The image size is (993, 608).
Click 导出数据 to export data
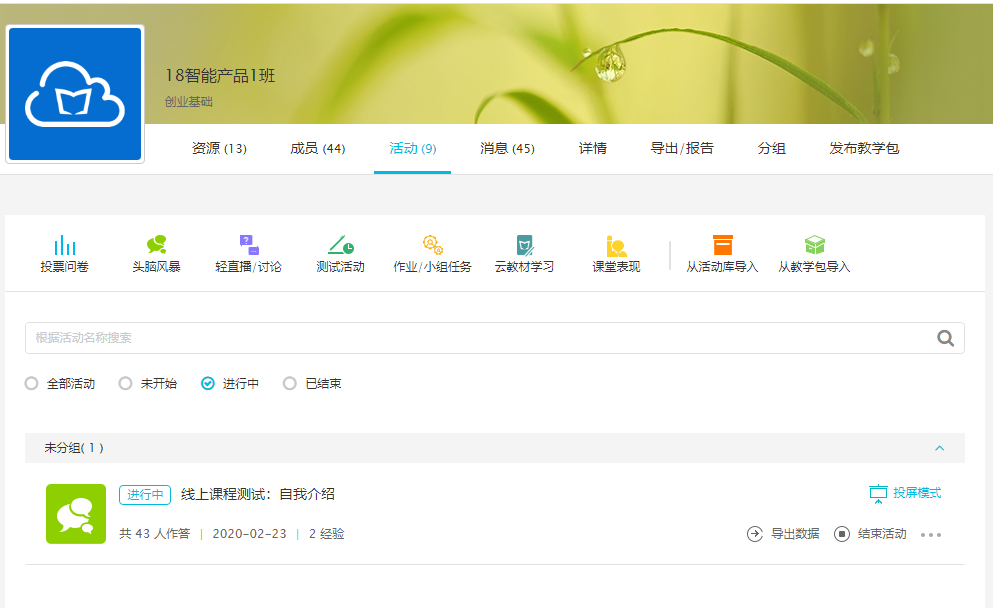pos(784,534)
